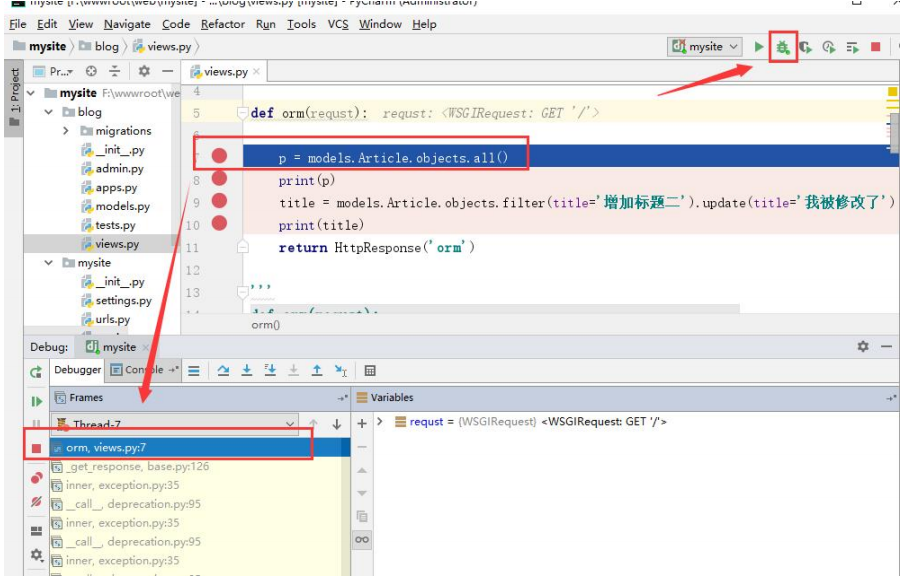Hide the Project tool window

168,71
